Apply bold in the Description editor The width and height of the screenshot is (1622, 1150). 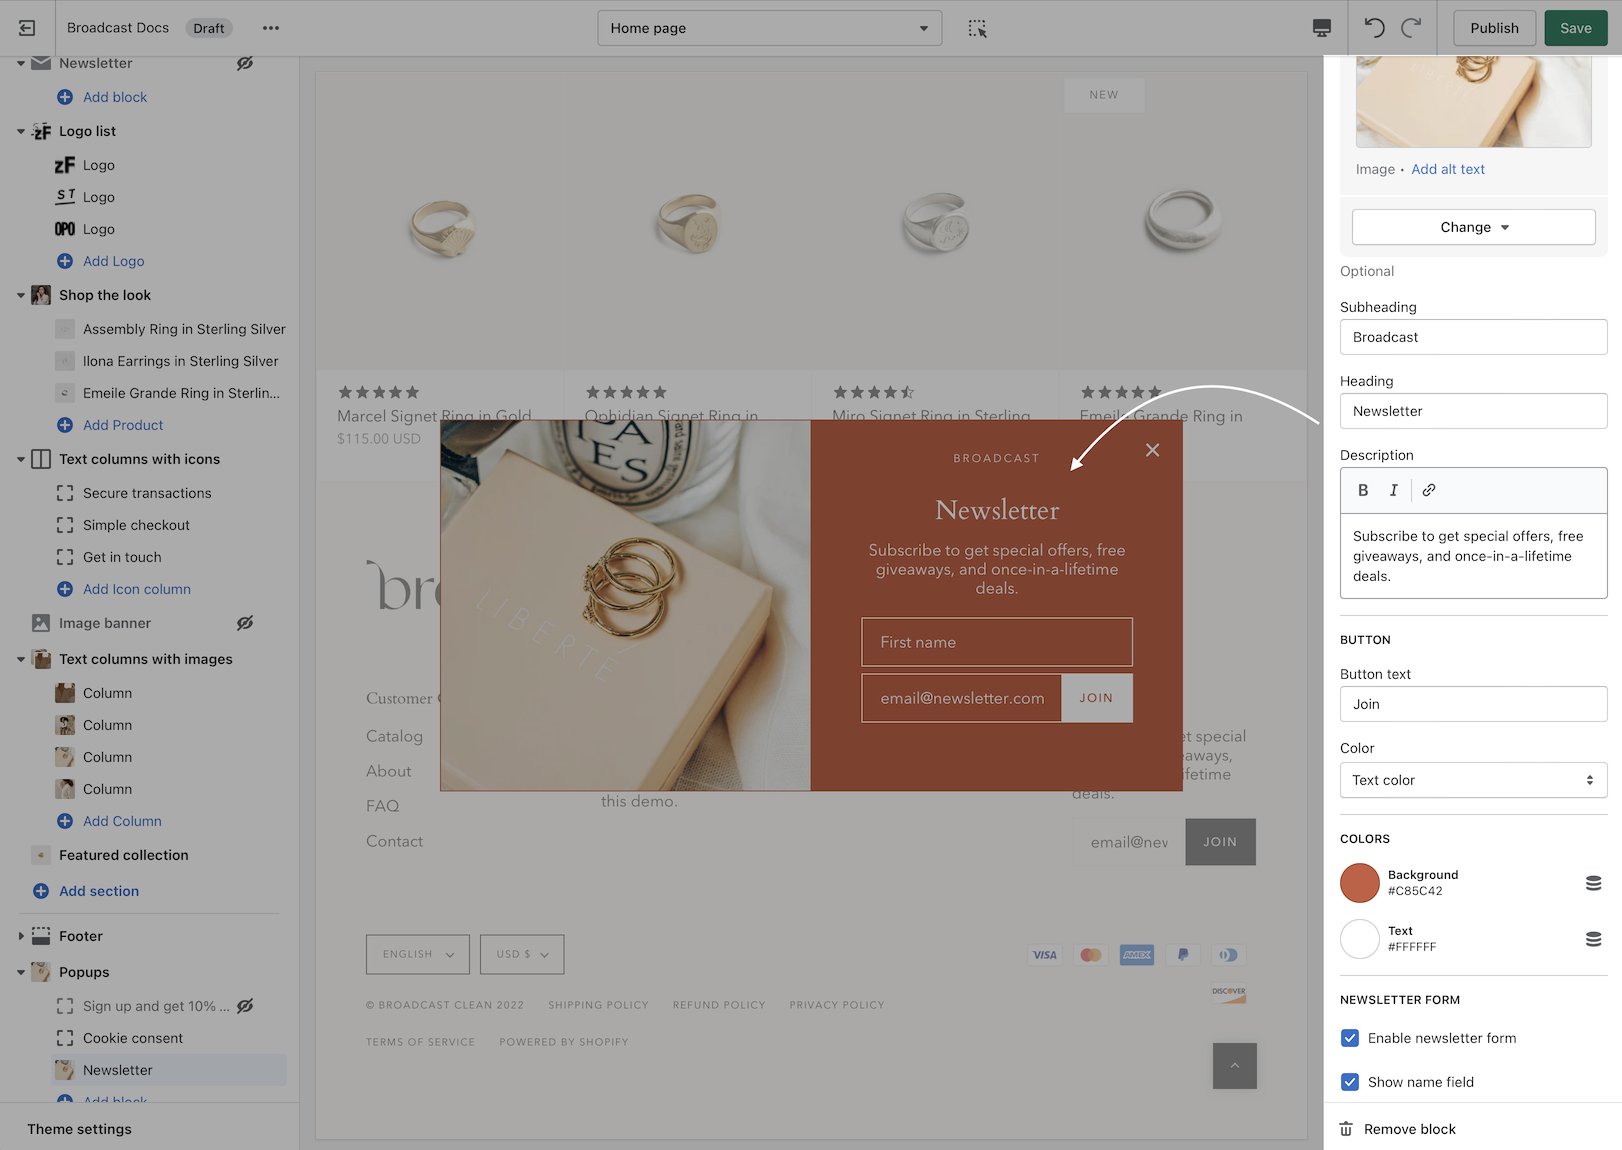pyautogui.click(x=1363, y=490)
